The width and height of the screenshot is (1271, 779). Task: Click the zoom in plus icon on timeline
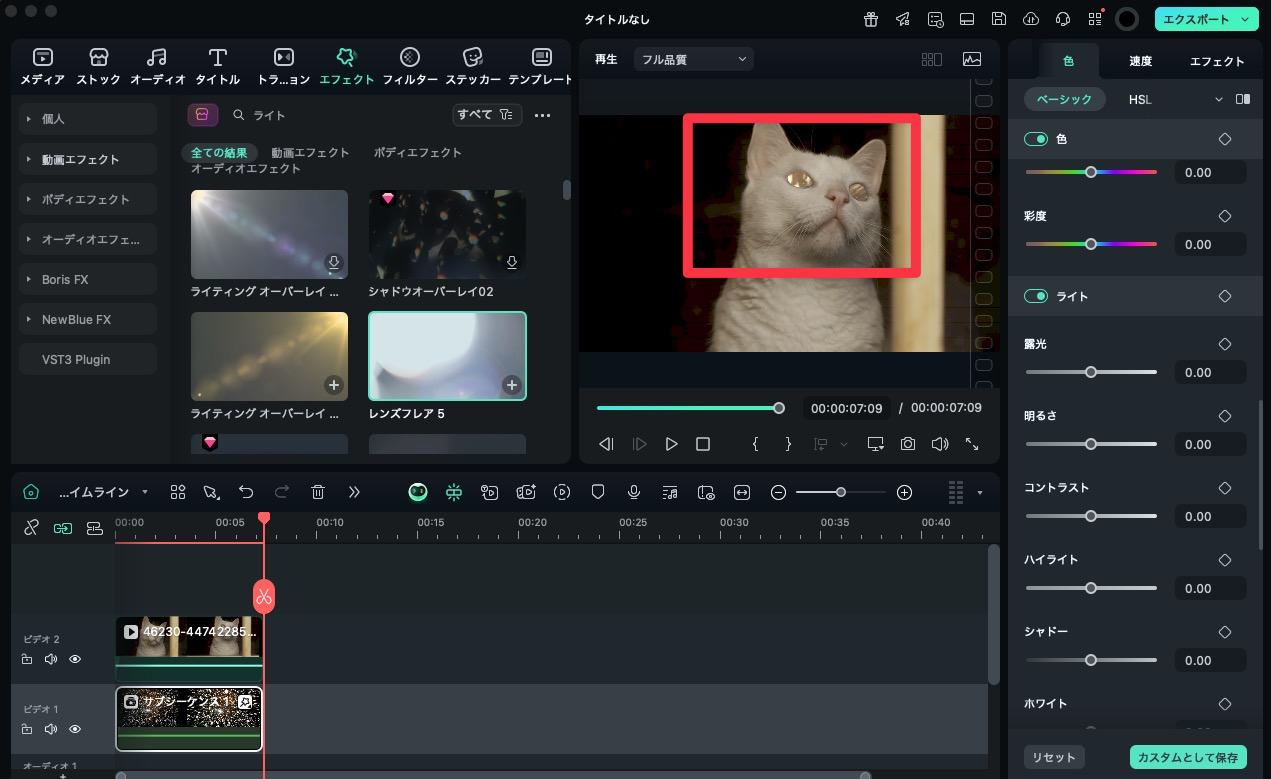pos(905,492)
